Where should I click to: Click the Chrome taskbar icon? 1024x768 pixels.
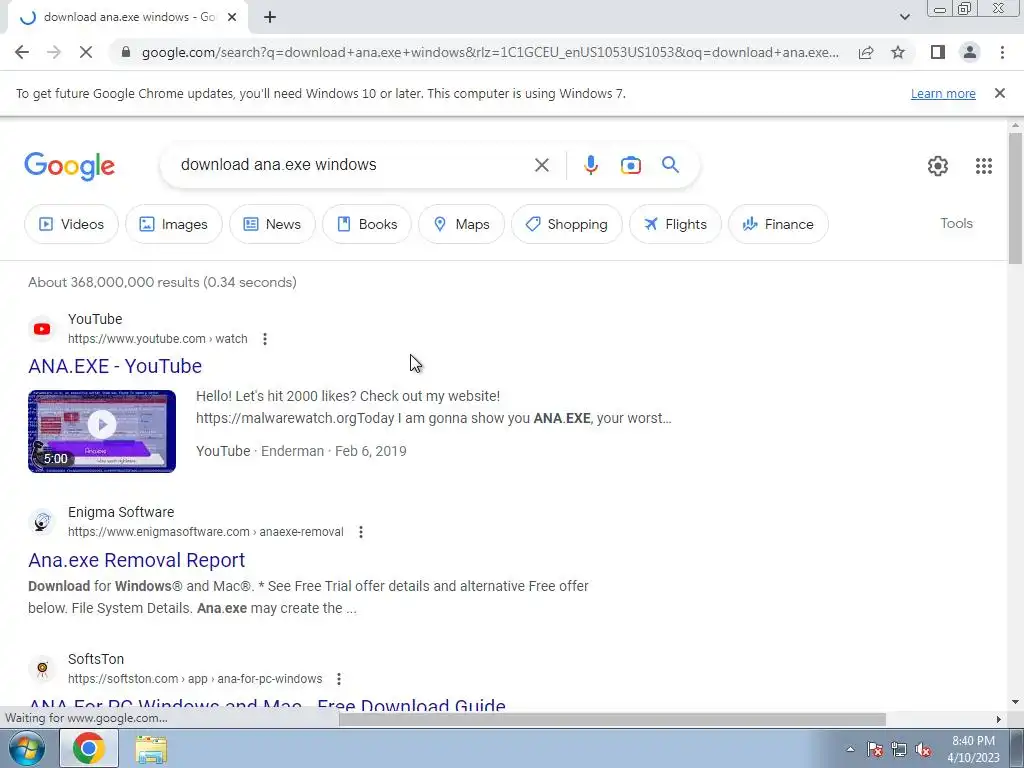tap(89, 748)
